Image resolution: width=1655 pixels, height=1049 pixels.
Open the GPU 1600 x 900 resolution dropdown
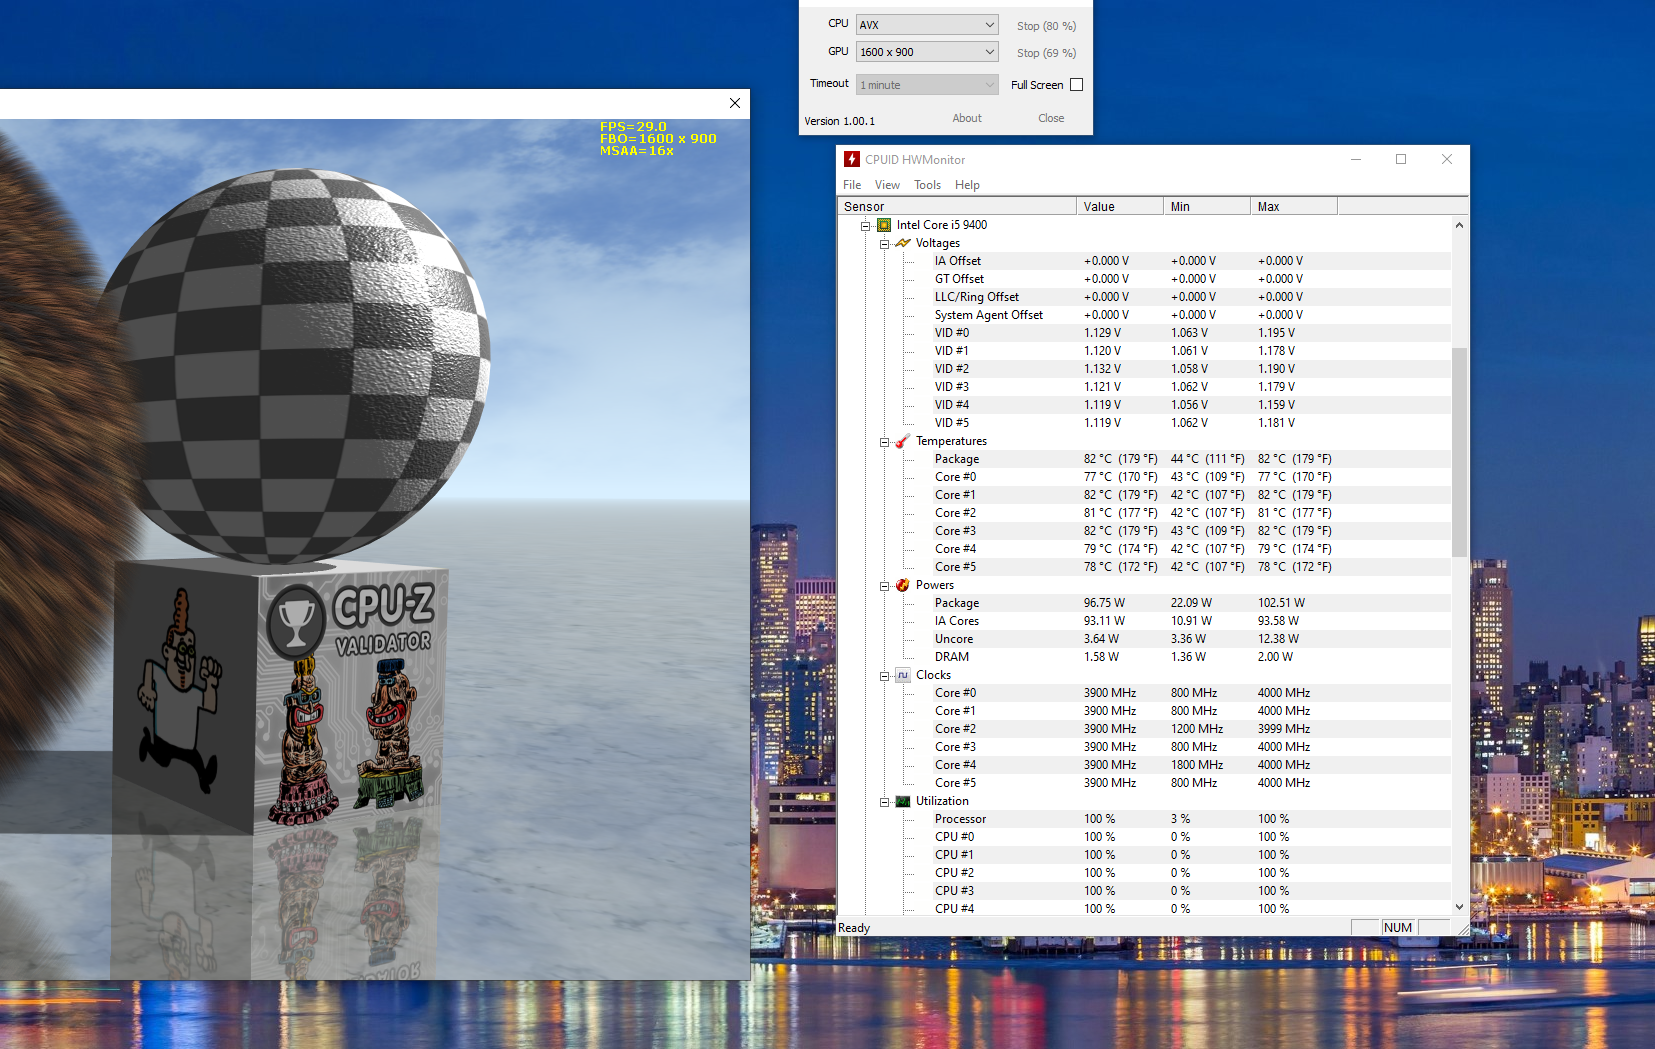927,52
